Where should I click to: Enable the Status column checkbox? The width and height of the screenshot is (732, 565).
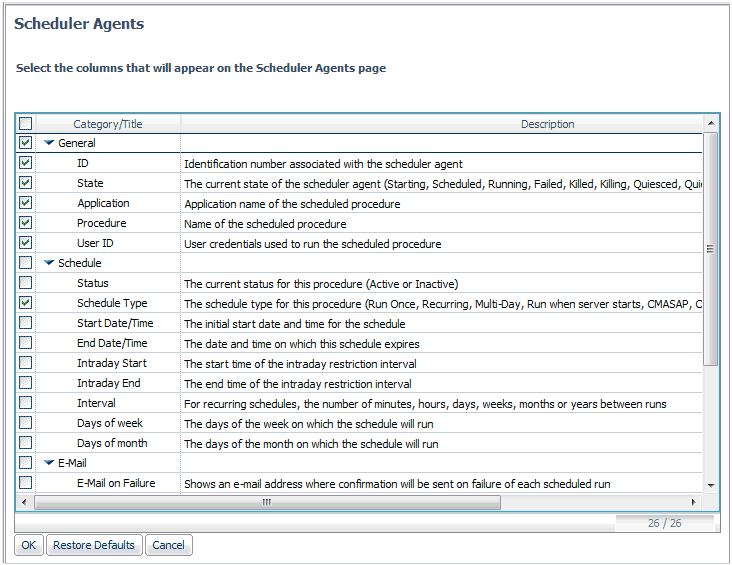click(x=25, y=282)
